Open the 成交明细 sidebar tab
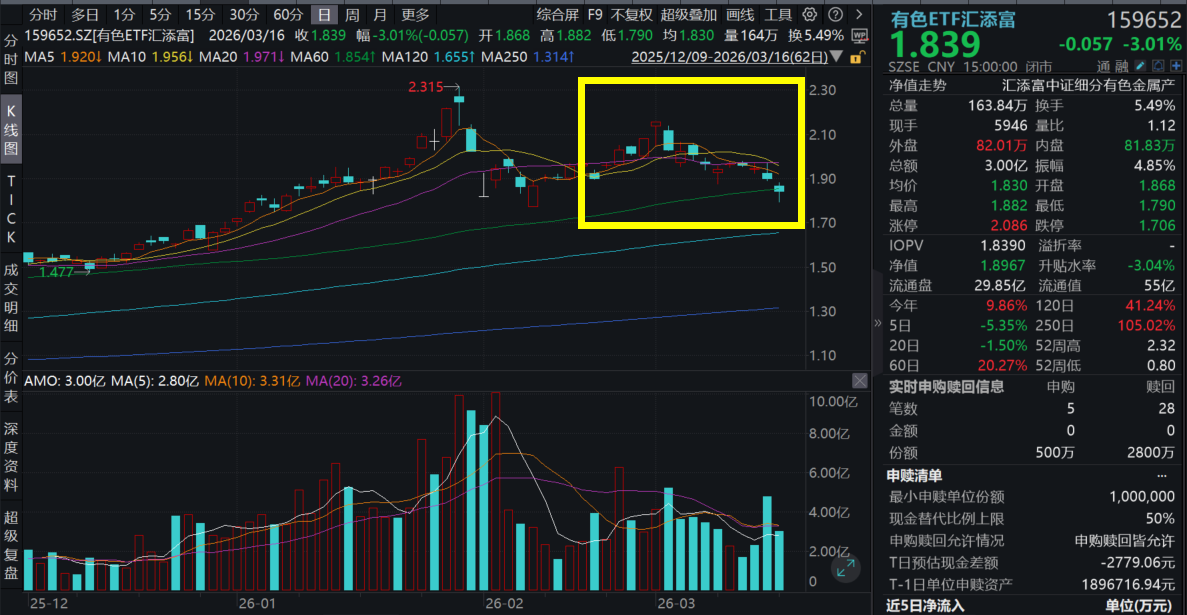The height and width of the screenshot is (615, 1187). pyautogui.click(x=11, y=298)
